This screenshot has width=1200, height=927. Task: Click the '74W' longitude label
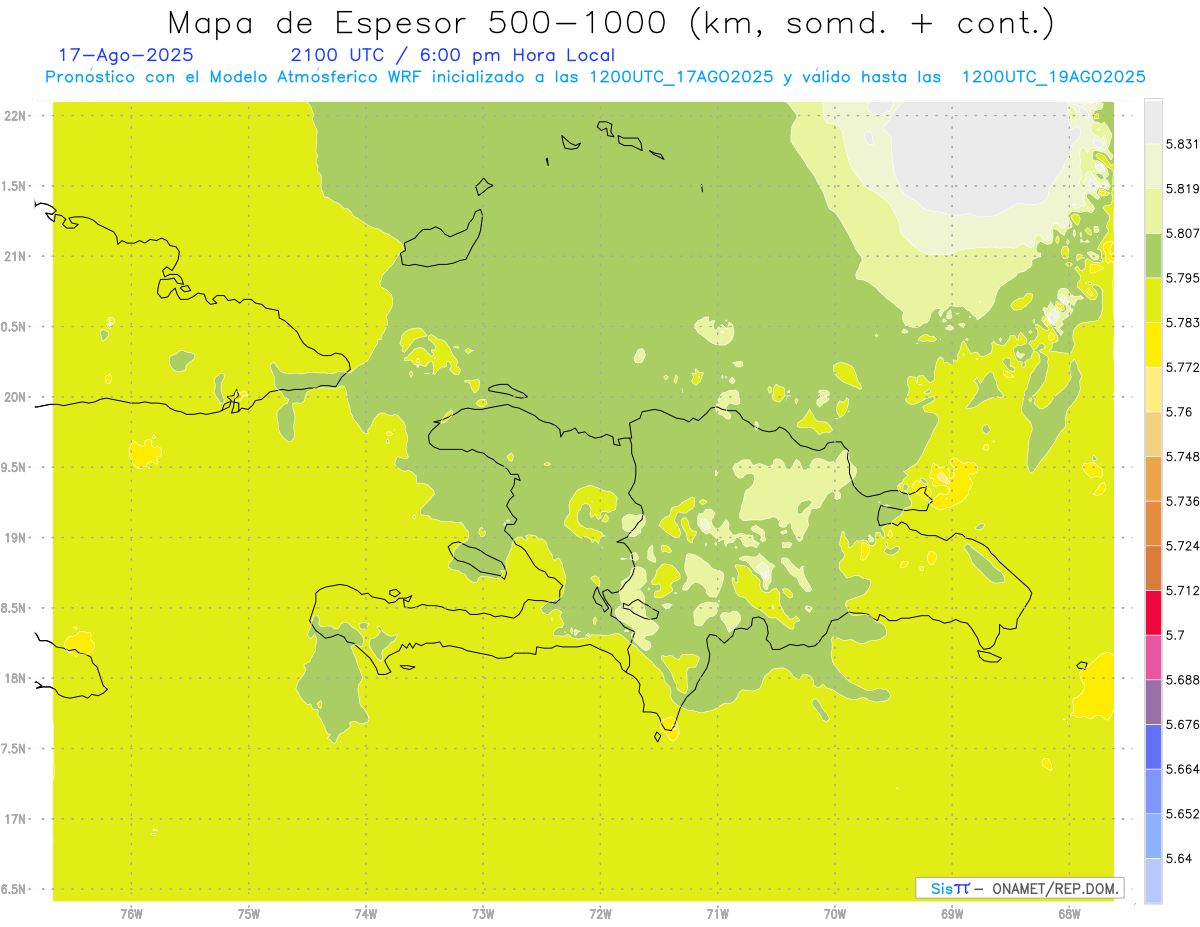tap(366, 914)
